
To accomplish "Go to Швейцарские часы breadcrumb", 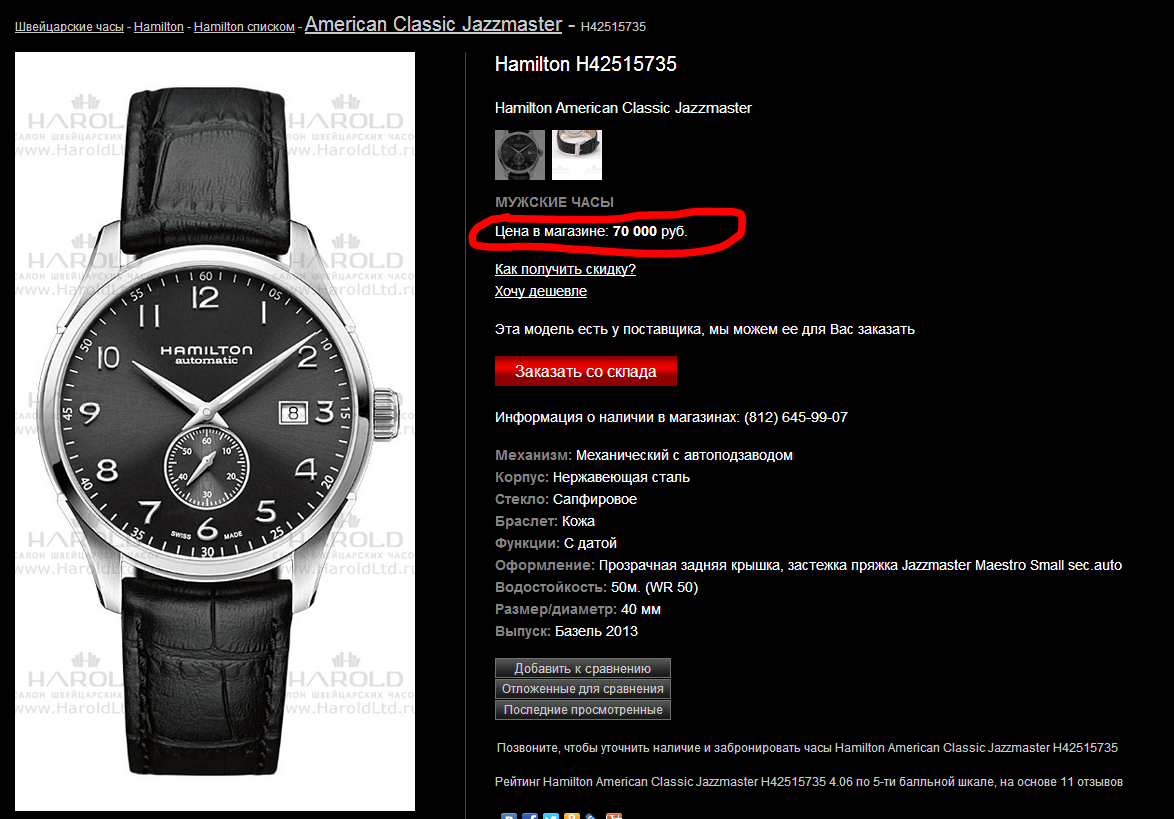I will coord(69,27).
